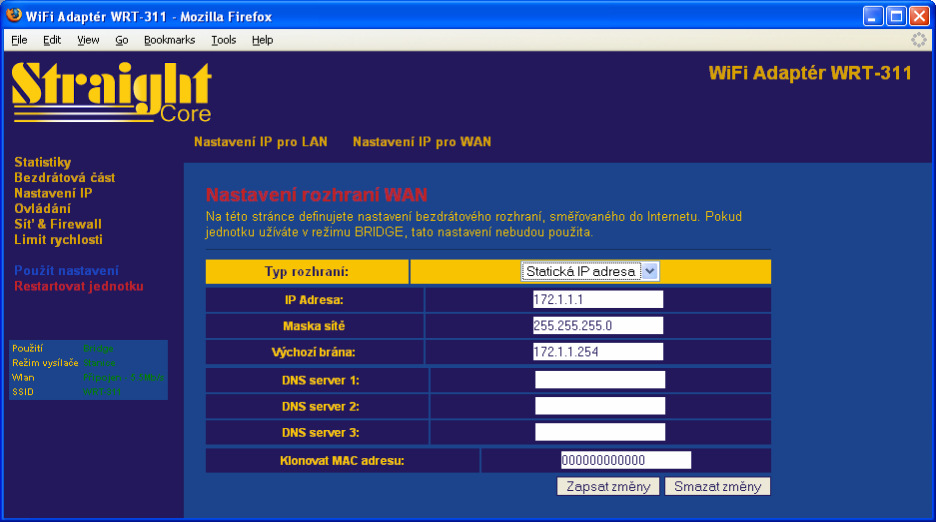This screenshot has height=522, width=936.
Task: Open the View menu
Action: click(x=88, y=40)
